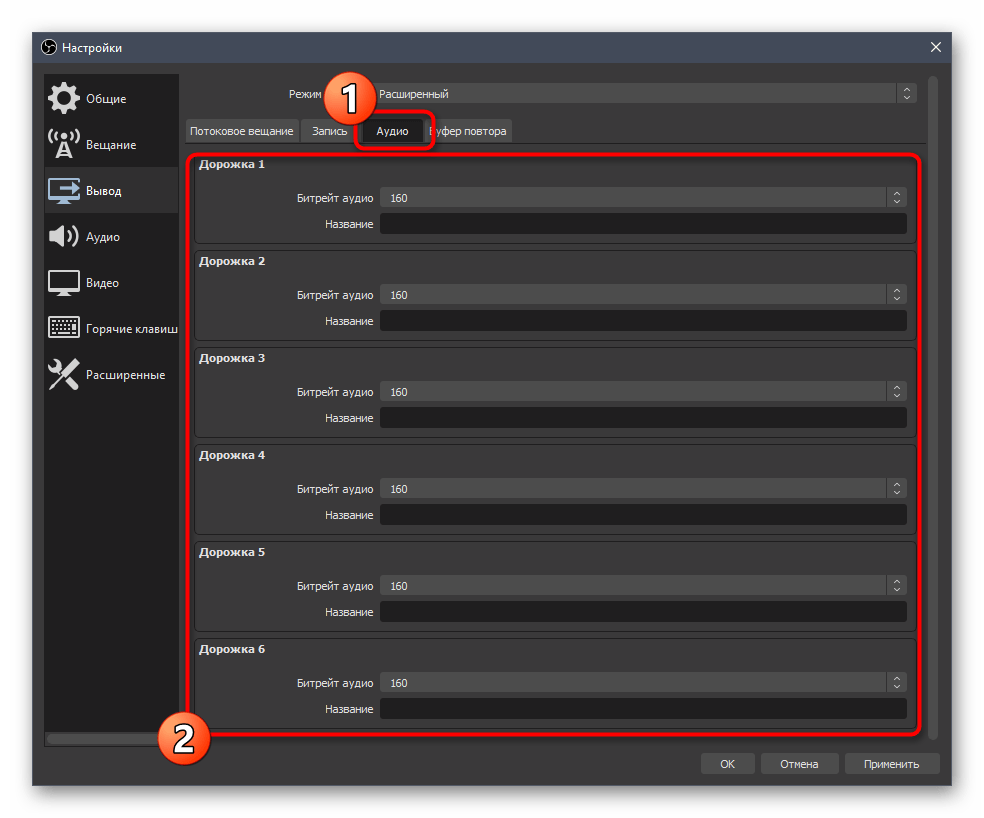Open the Вещание broadcast antenna icon
Image resolution: width=984 pixels, height=818 pixels.
(x=64, y=145)
